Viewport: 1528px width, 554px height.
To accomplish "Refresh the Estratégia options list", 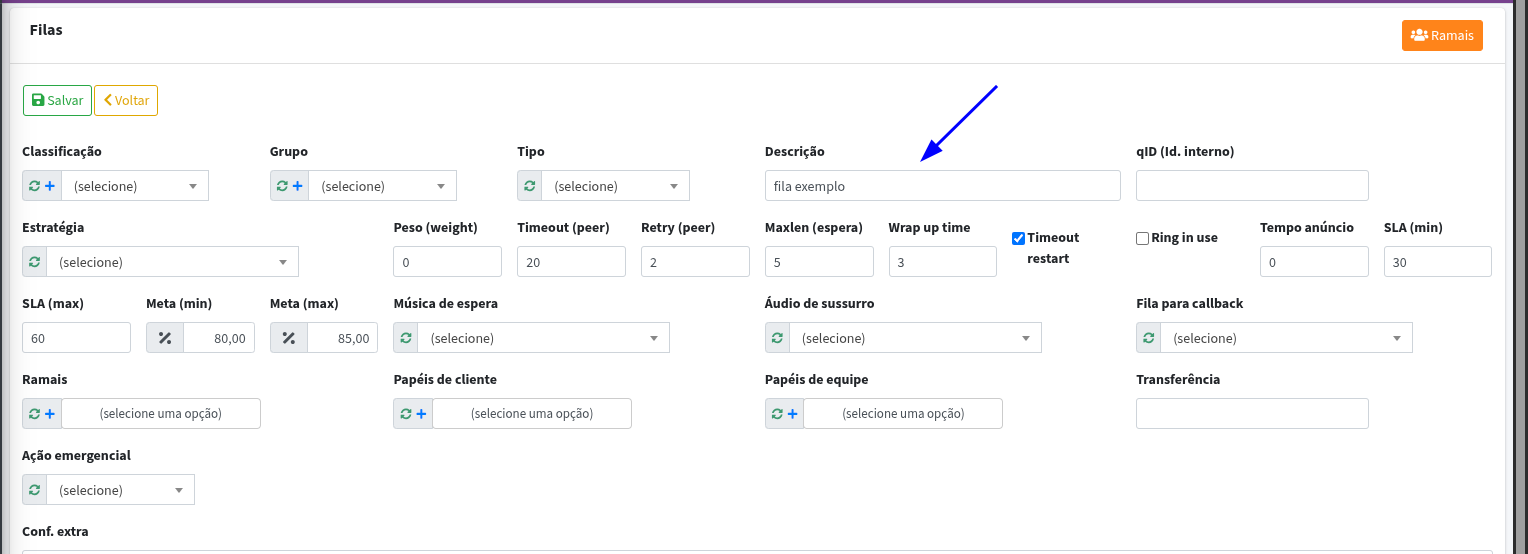I will [35, 262].
